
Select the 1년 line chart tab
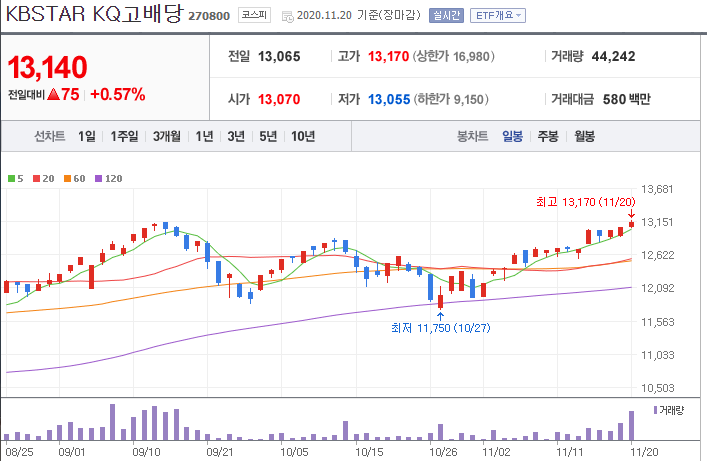tap(204, 136)
